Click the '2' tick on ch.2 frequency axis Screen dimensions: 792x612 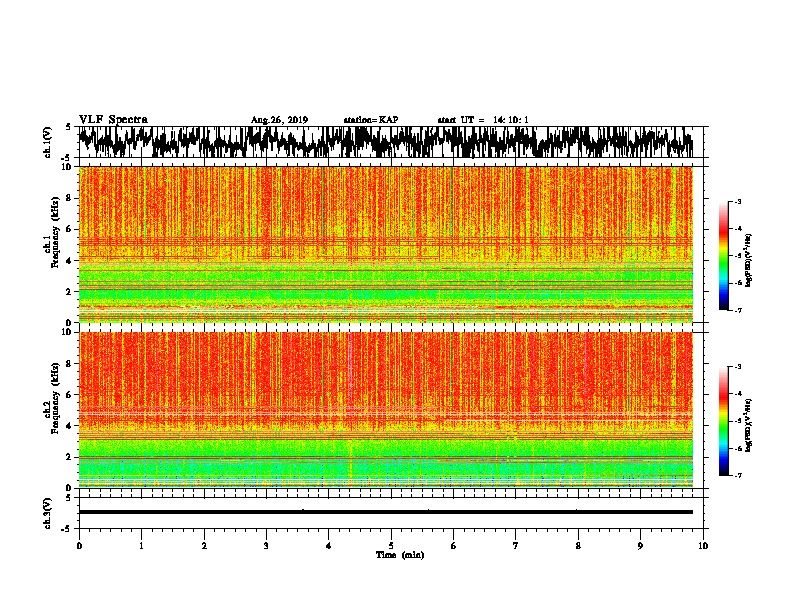[69, 457]
